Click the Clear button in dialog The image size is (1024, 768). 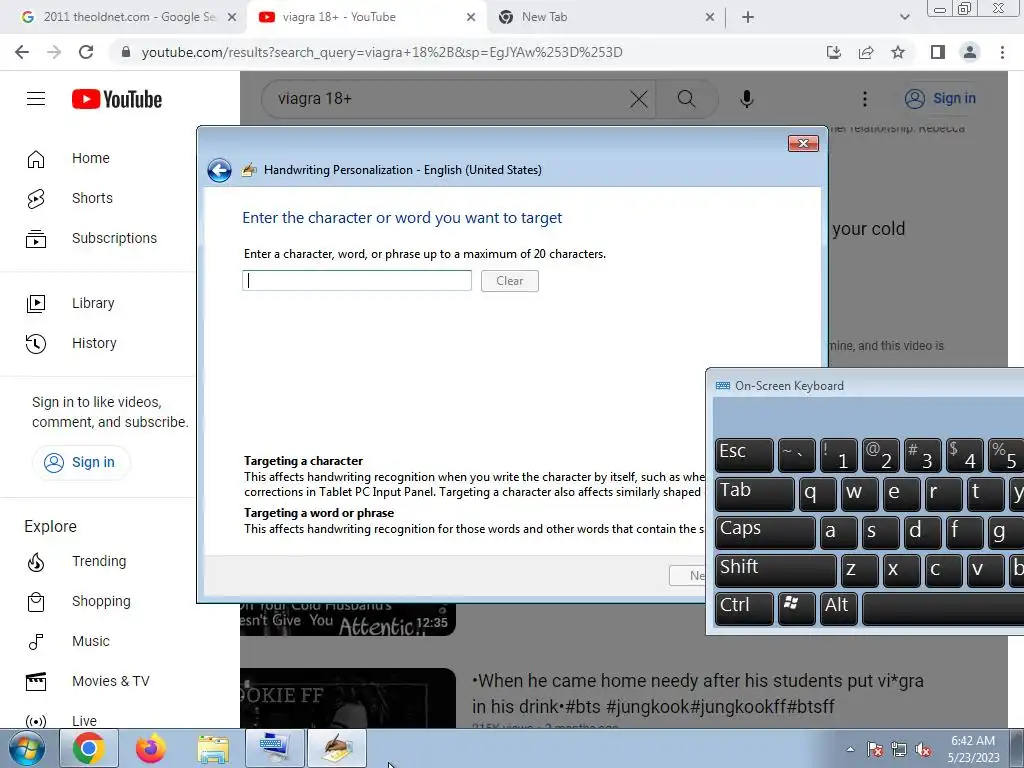(510, 281)
